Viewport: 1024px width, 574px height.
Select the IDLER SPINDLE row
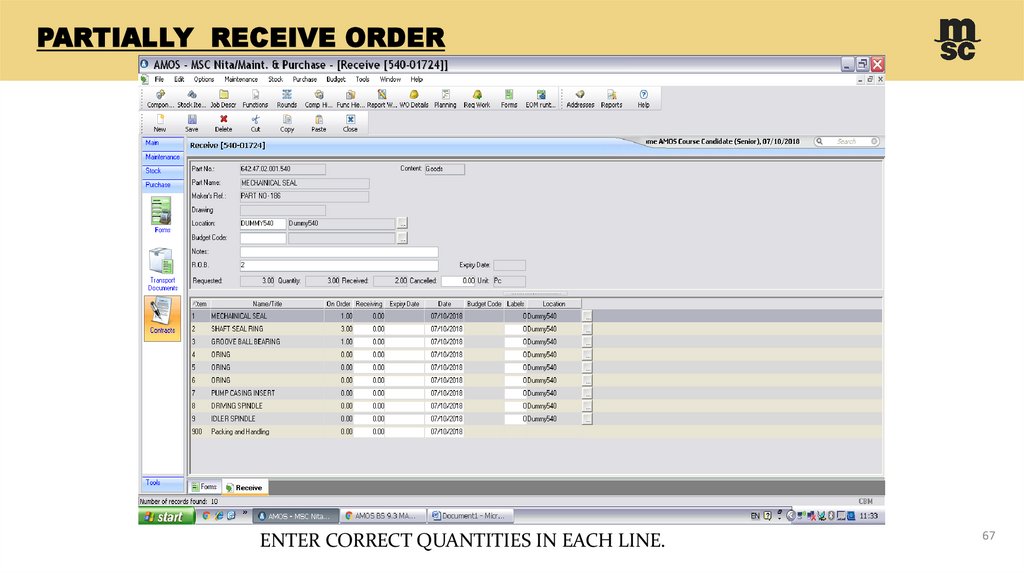point(536,419)
